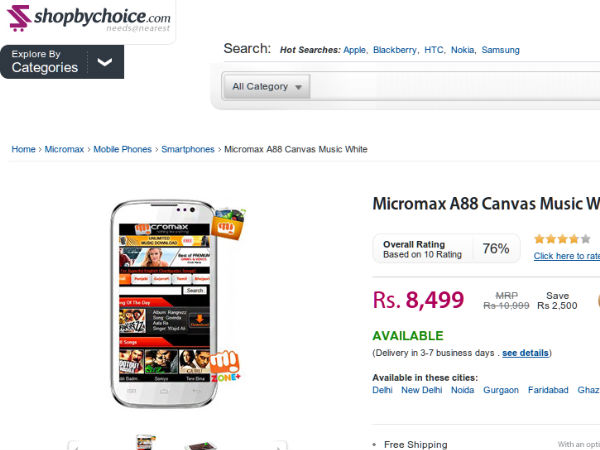Open the Smartphones breadcrumb link
The width and height of the screenshot is (600, 450).
click(188, 149)
